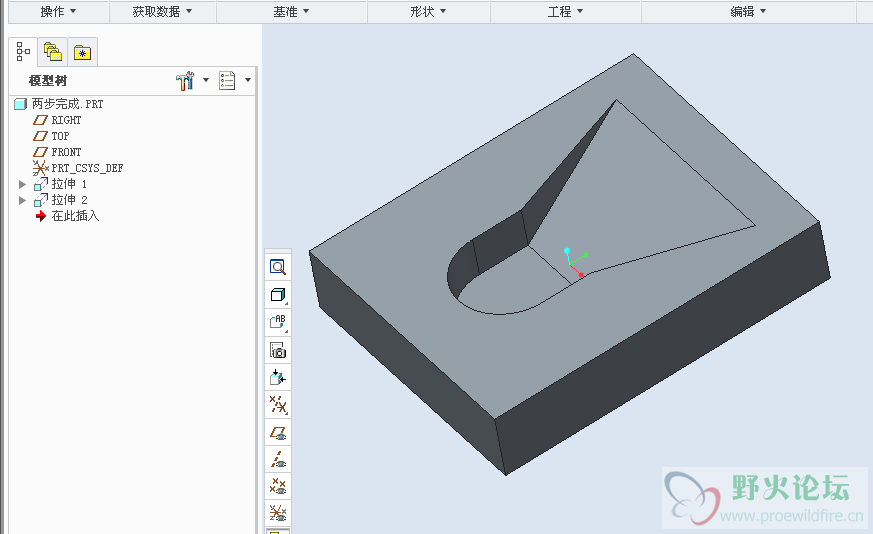Click the red insert-here arrow icon
The width and height of the screenshot is (873, 534).
pyautogui.click(x=41, y=216)
